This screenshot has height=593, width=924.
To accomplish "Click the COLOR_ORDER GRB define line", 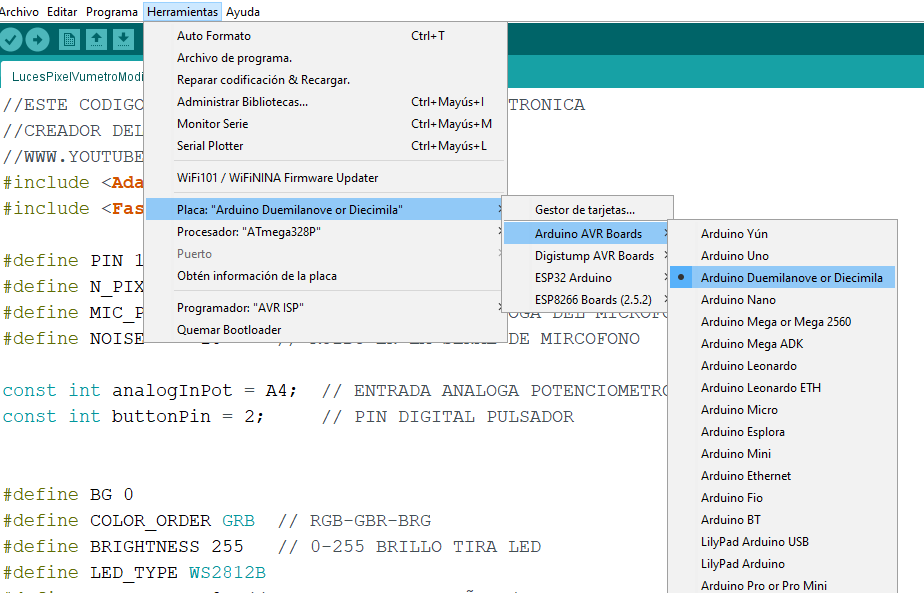I will click(x=128, y=520).
